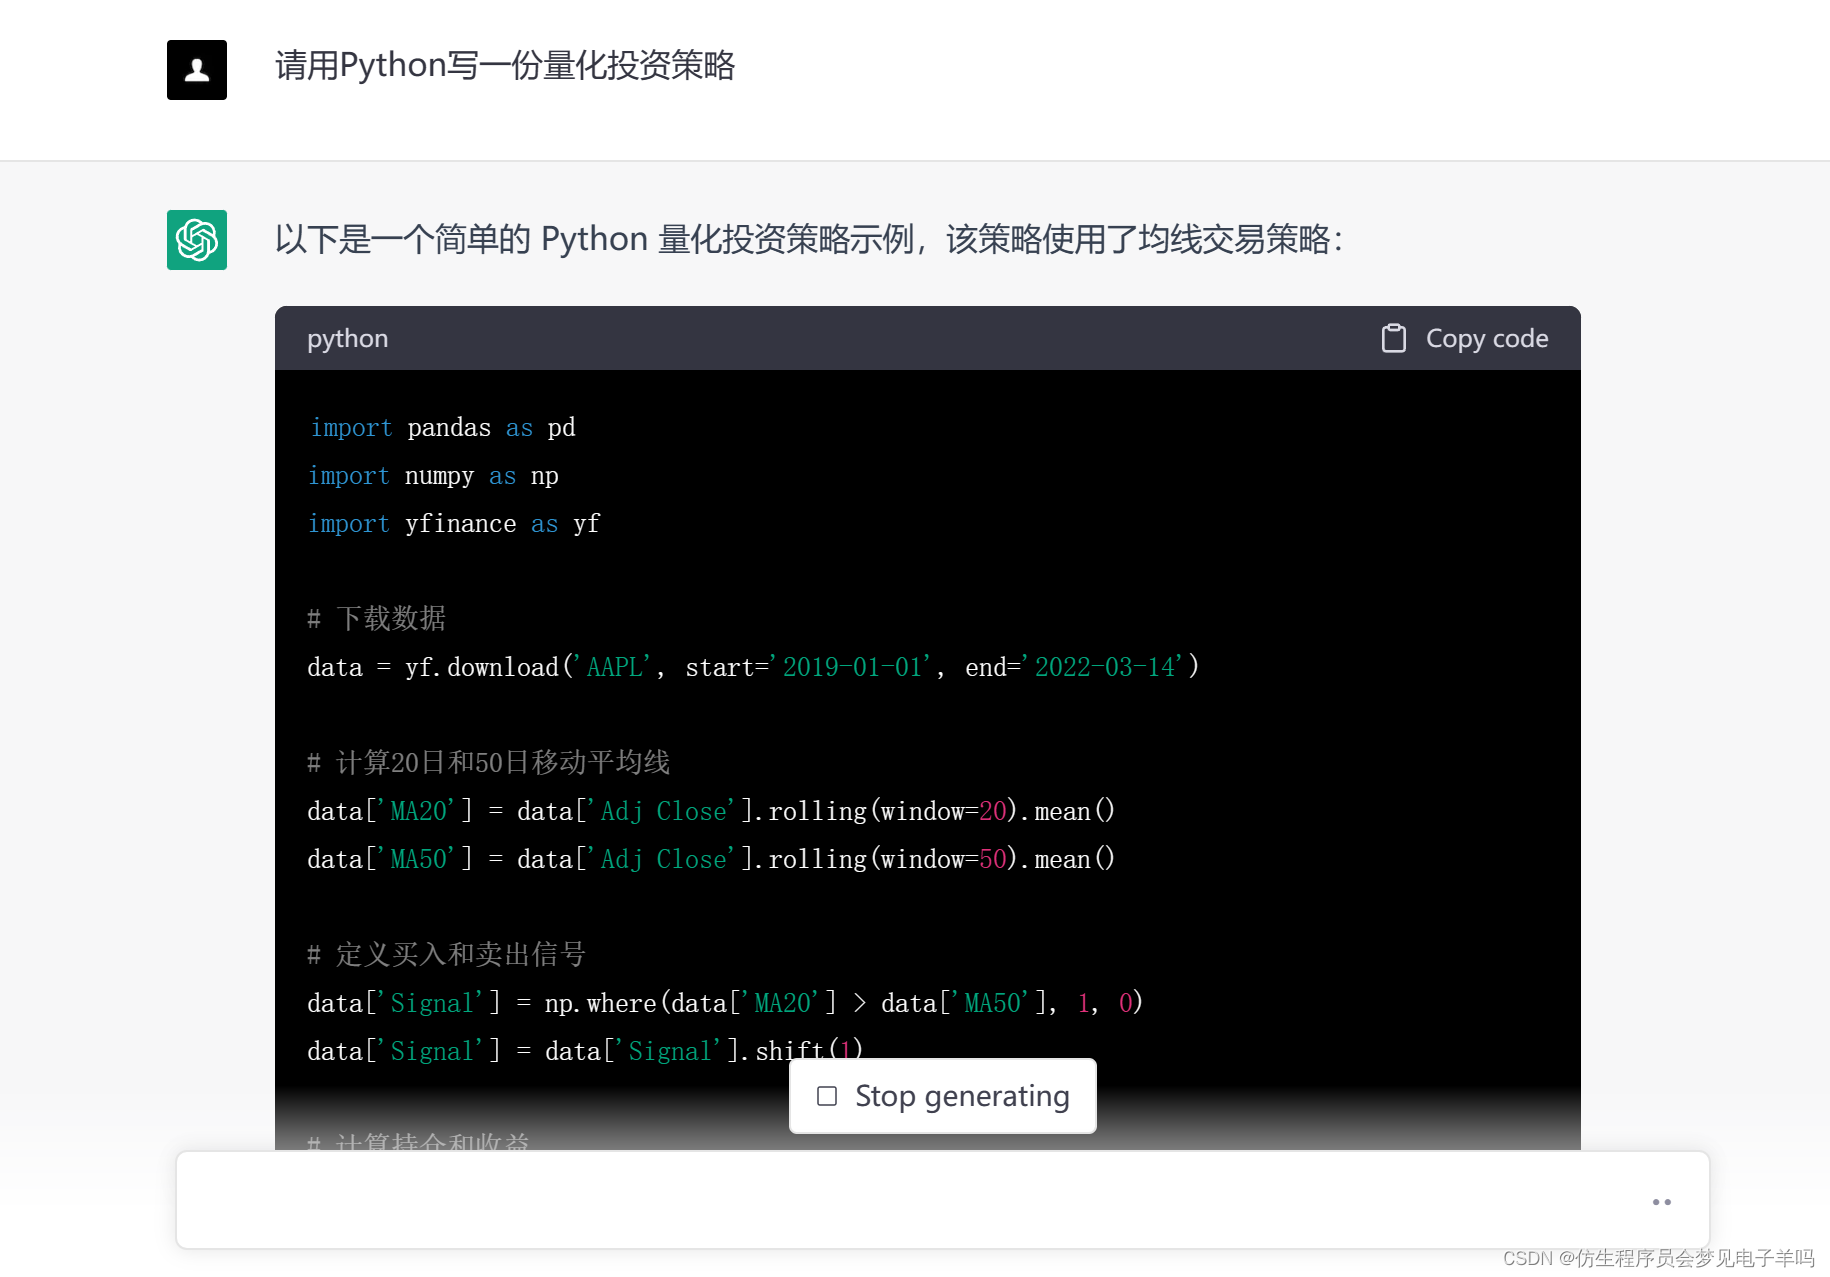Click the line 'import pandas as pd'

(442, 428)
